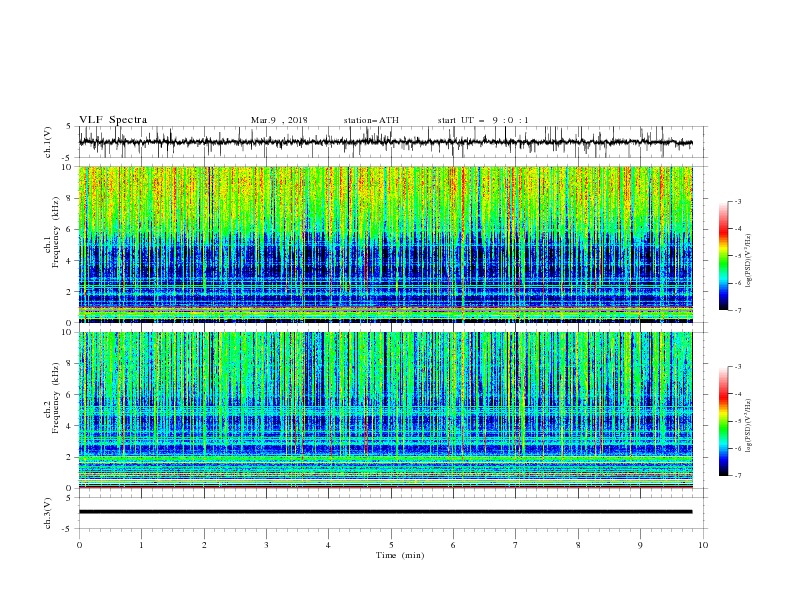Click the 'VLF Spectra' title text
Image resolution: width=792 pixels, height=612 pixels.
tap(113, 120)
